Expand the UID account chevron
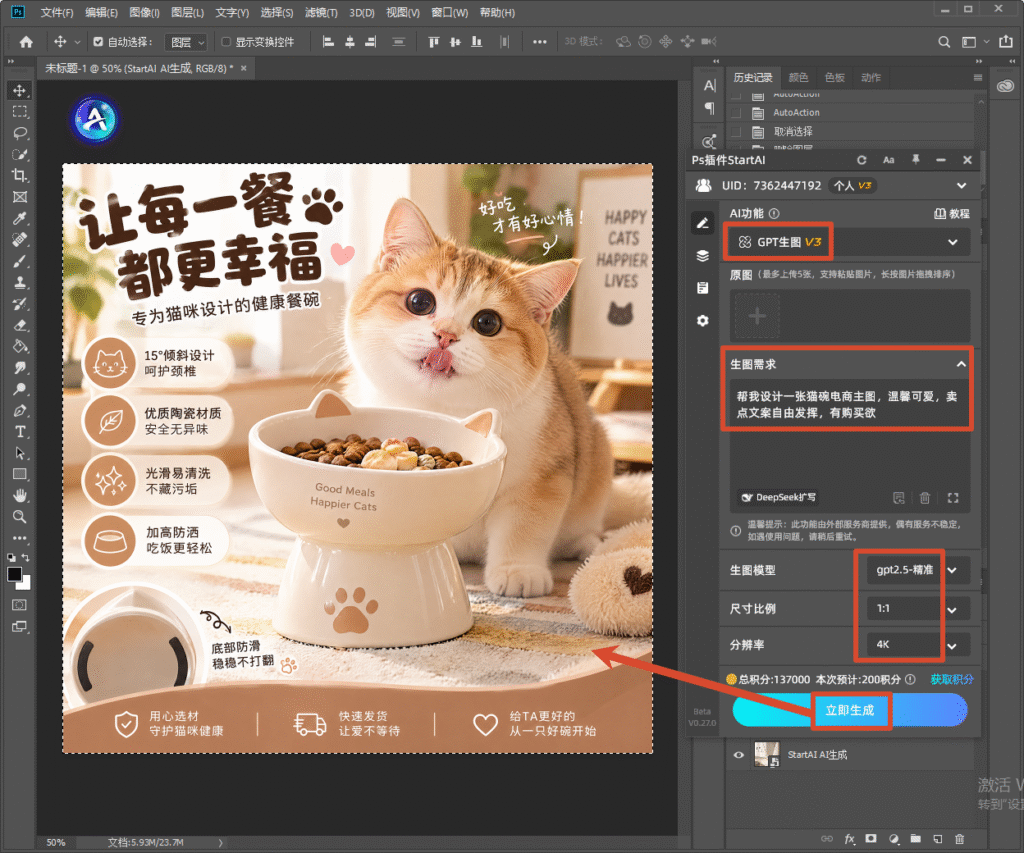1024x853 pixels. [961, 186]
